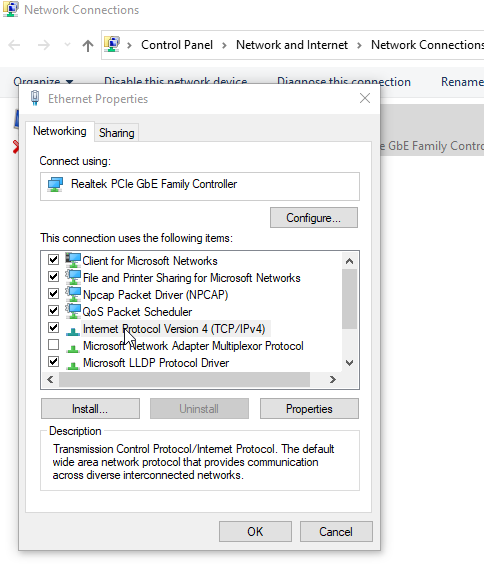Image resolution: width=484 pixels, height=567 pixels.
Task: Click the list's scroll down arrow
Action: [x=349, y=363]
